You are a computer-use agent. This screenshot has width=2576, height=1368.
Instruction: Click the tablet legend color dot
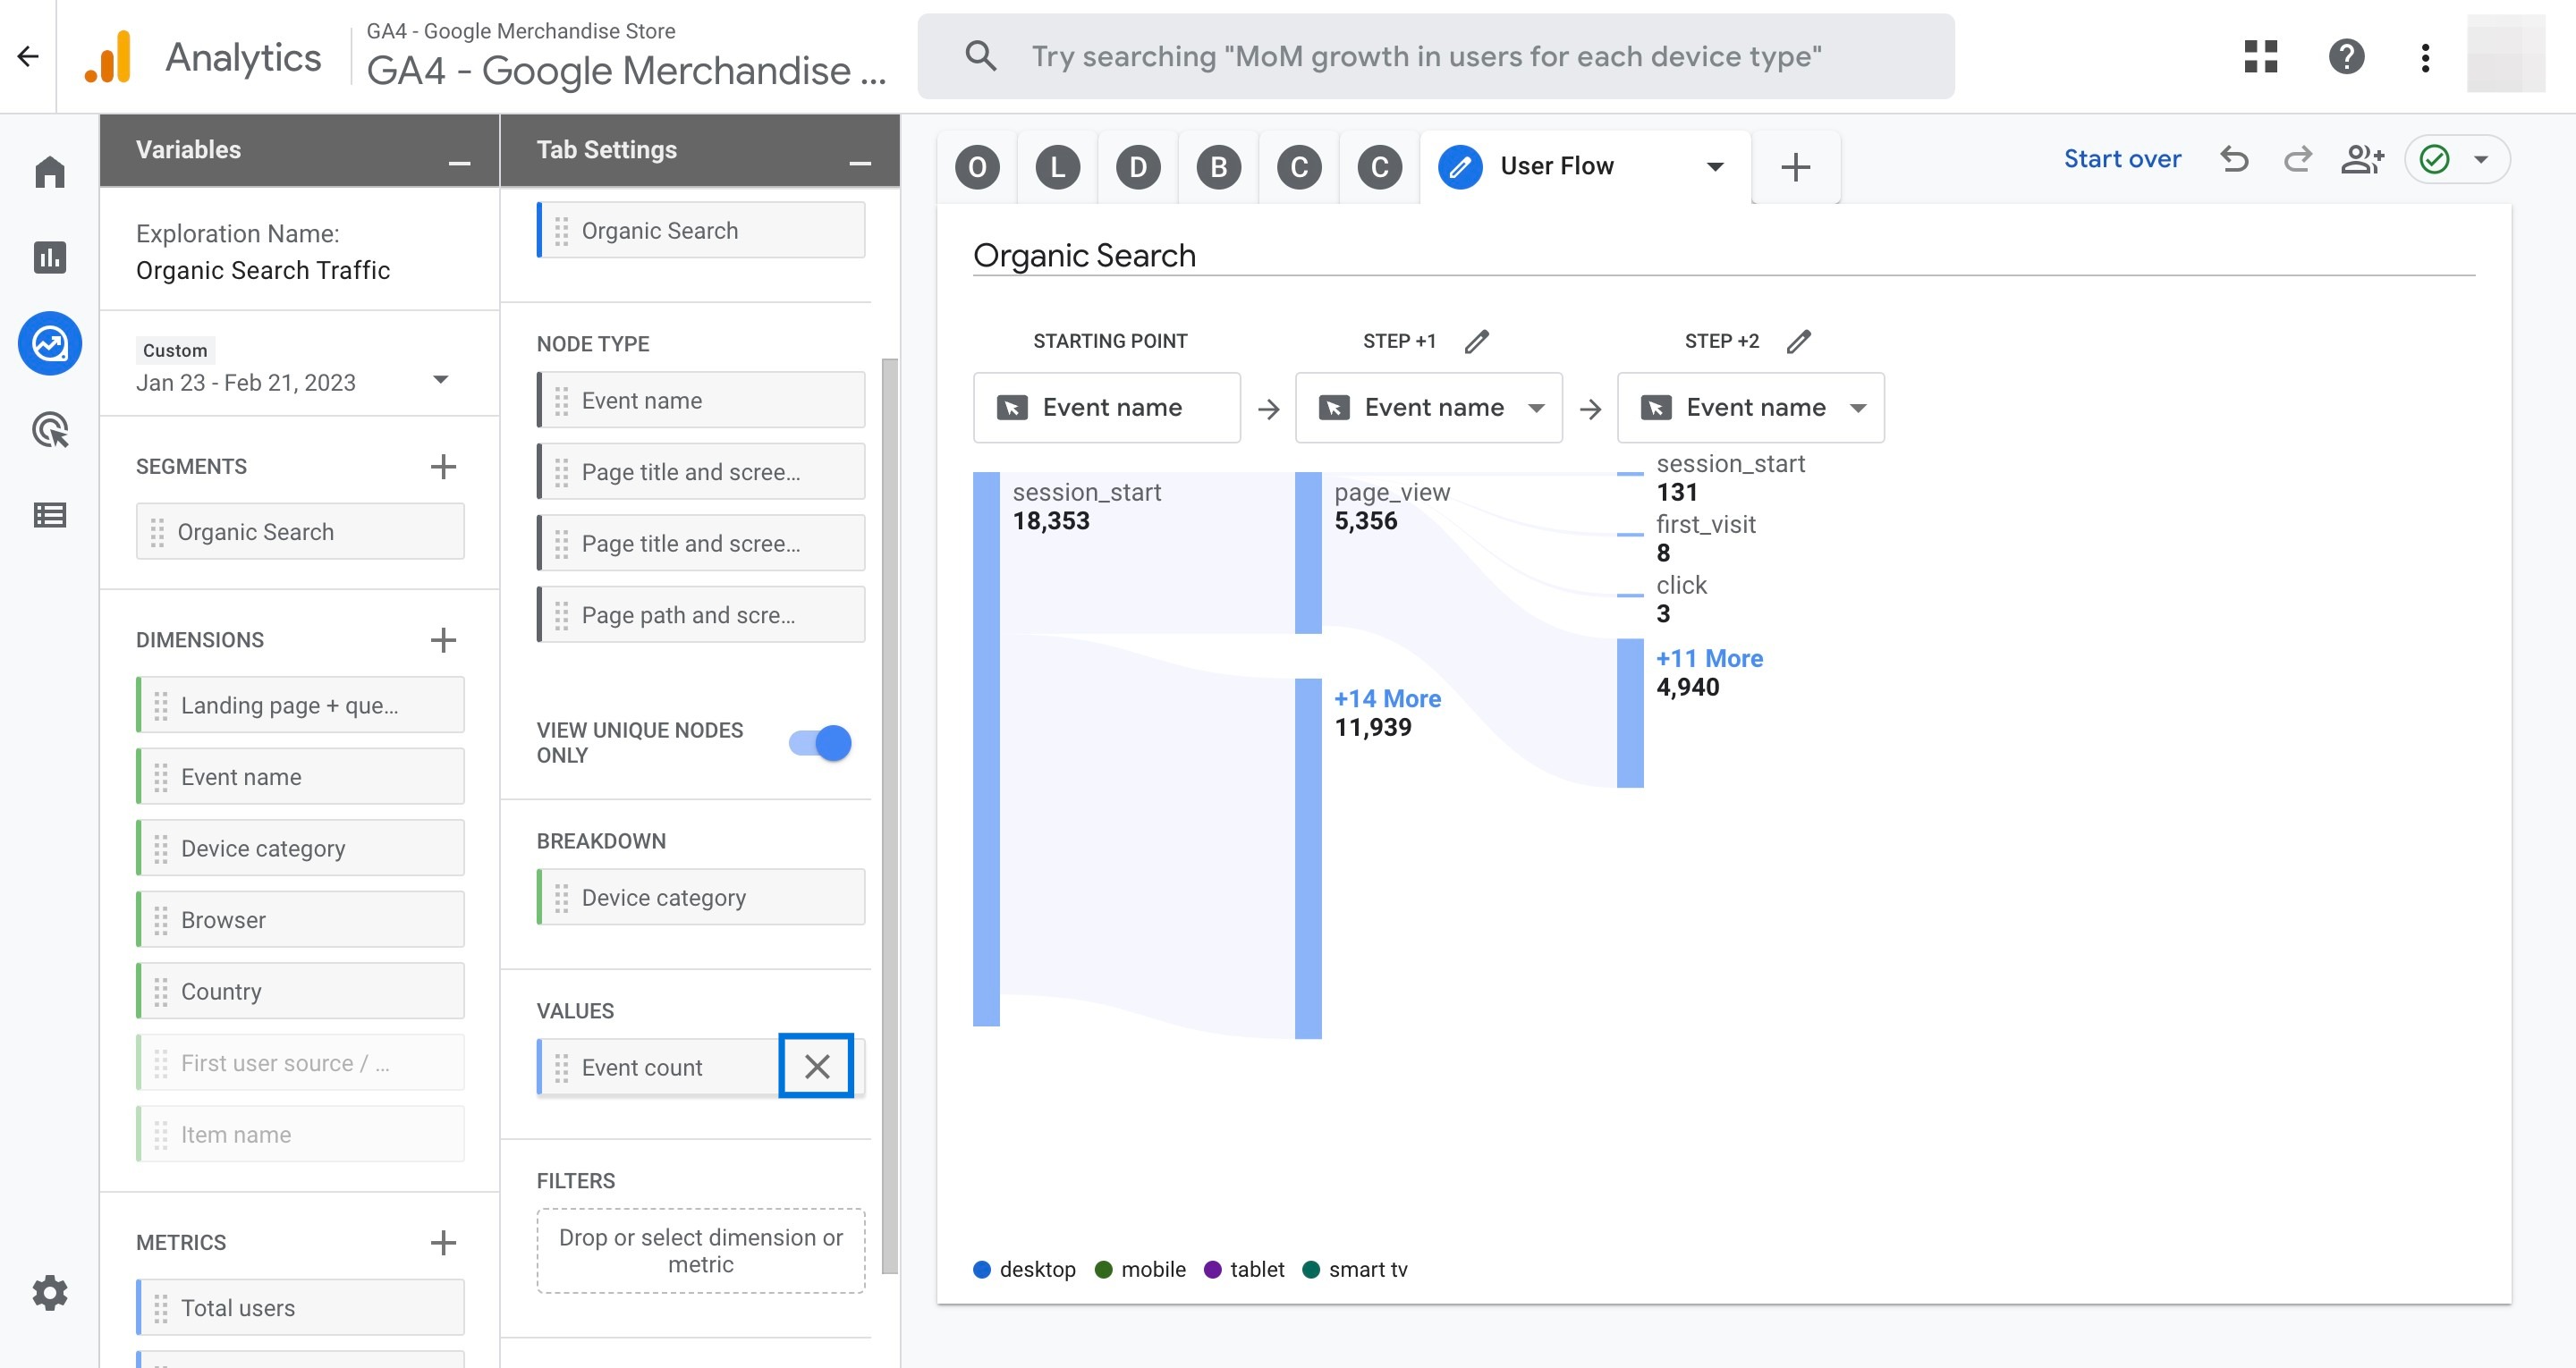[1213, 1269]
